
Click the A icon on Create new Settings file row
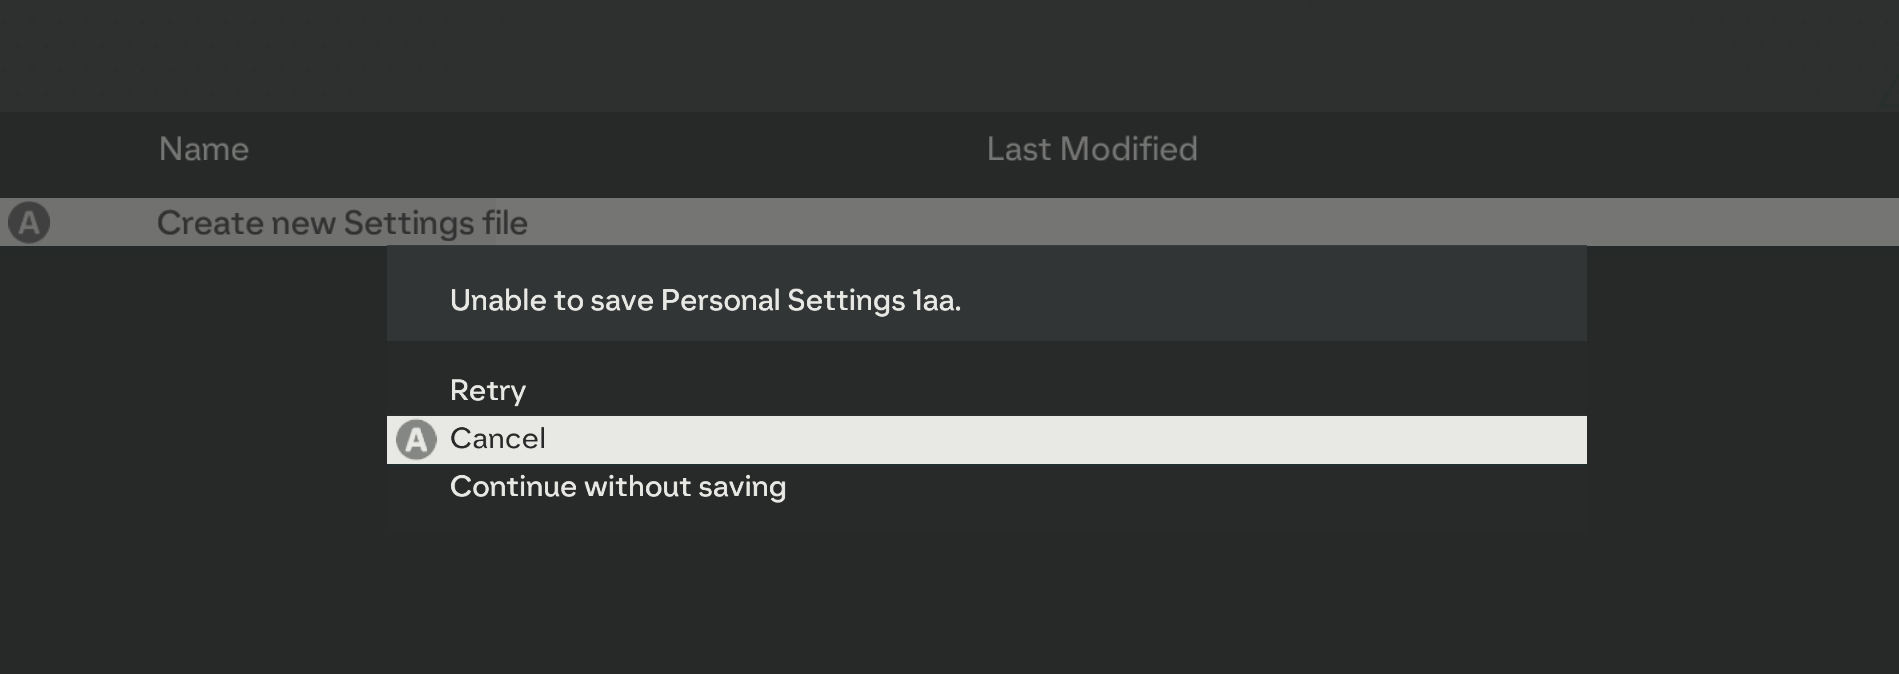point(29,222)
